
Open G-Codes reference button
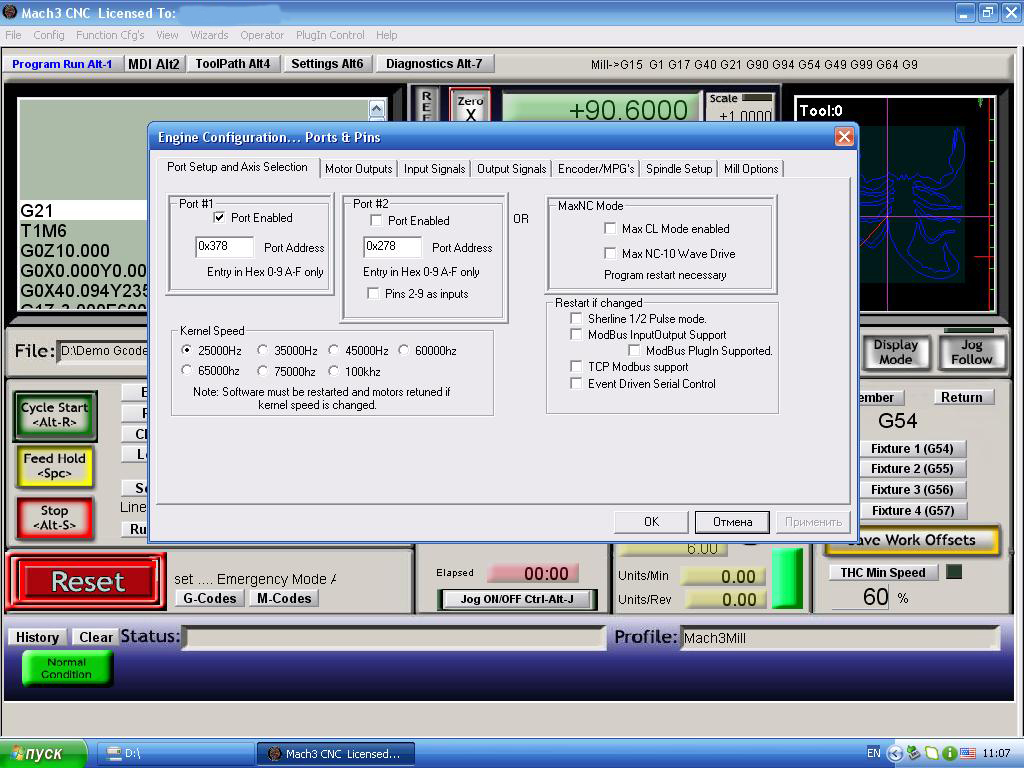click(x=210, y=598)
